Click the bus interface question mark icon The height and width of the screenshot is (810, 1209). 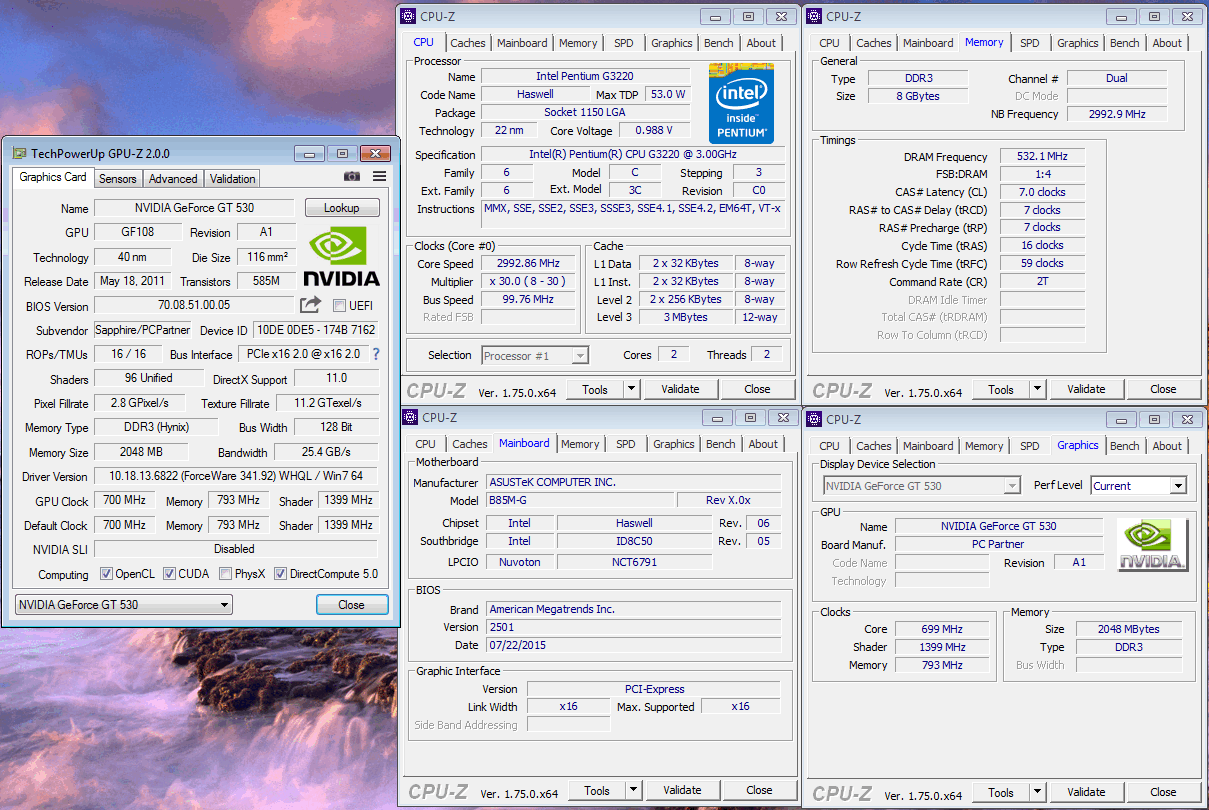pos(376,354)
